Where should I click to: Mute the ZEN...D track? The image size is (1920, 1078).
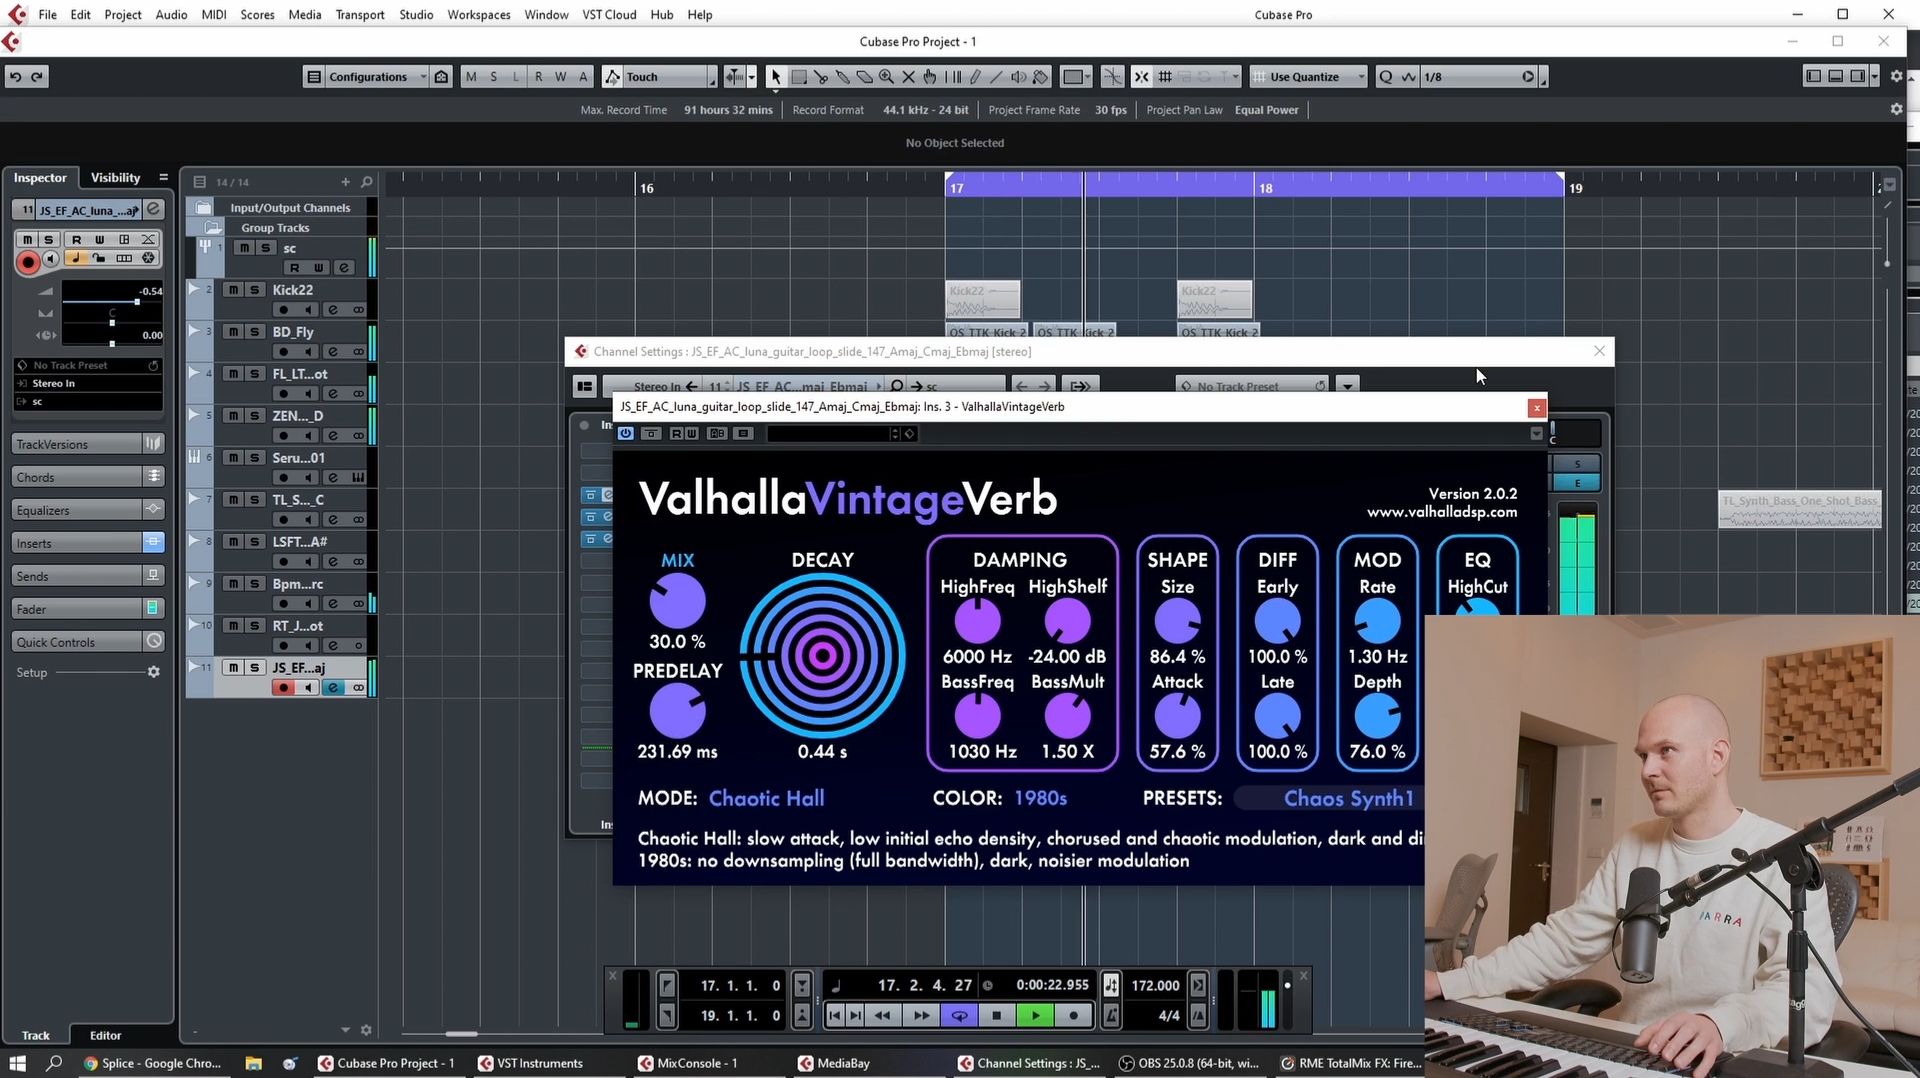pos(233,416)
